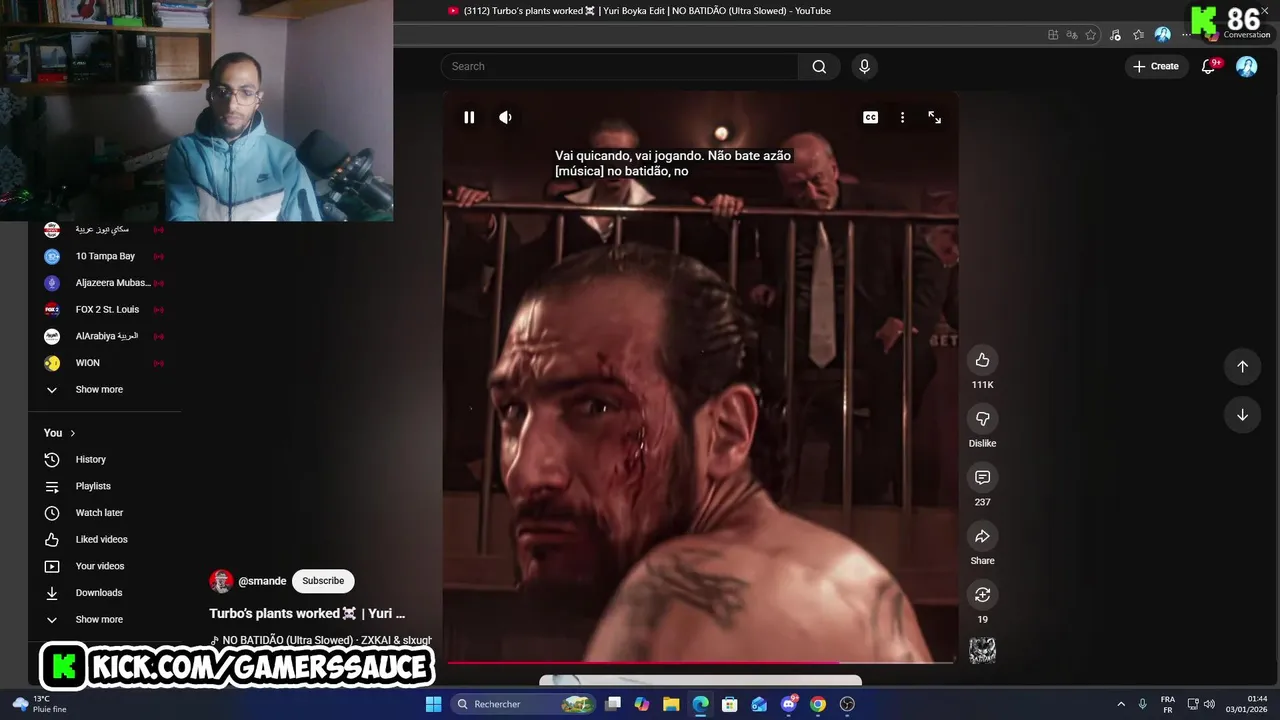
Task: Open @smande channel handle link
Action: [x=262, y=581]
